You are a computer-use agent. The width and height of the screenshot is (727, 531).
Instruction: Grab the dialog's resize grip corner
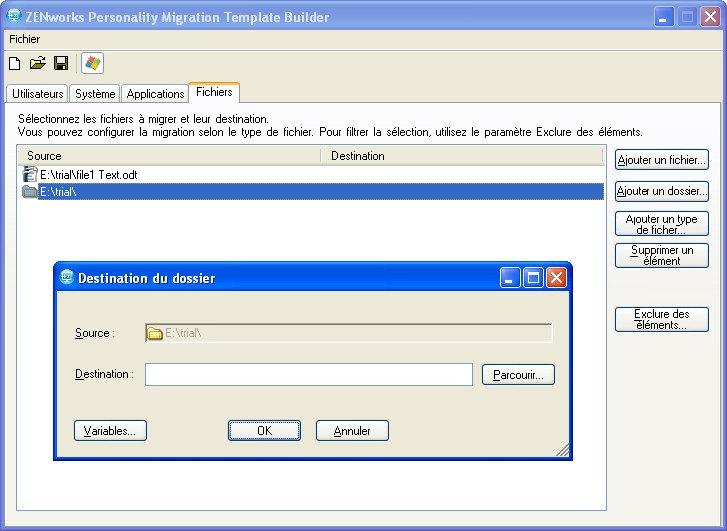tap(563, 450)
